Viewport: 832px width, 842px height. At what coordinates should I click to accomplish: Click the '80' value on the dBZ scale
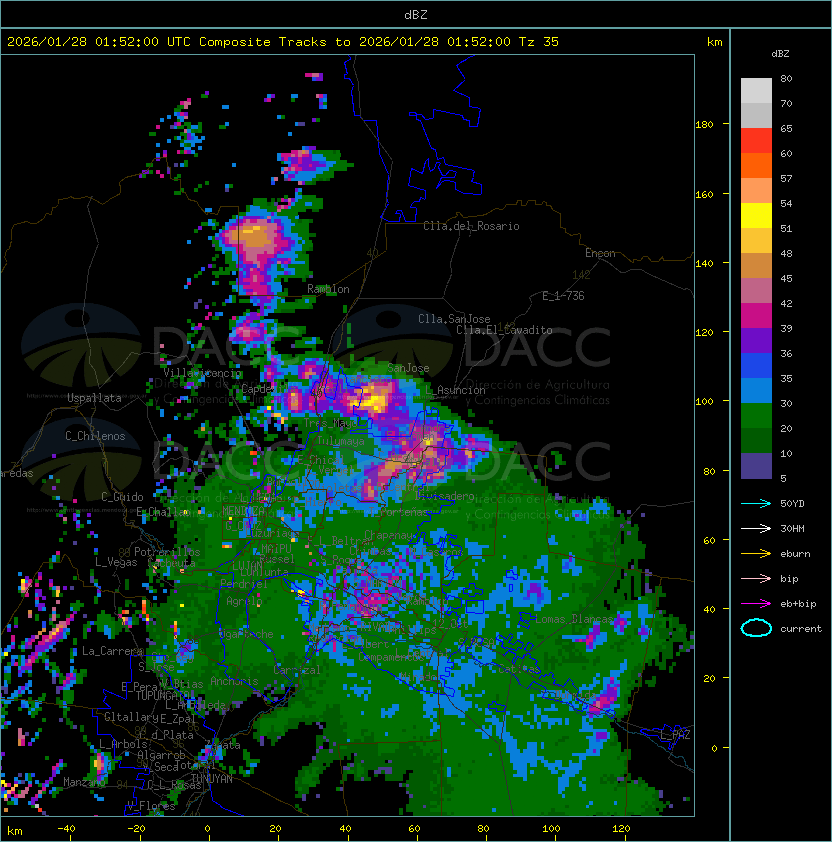pyautogui.click(x=786, y=78)
